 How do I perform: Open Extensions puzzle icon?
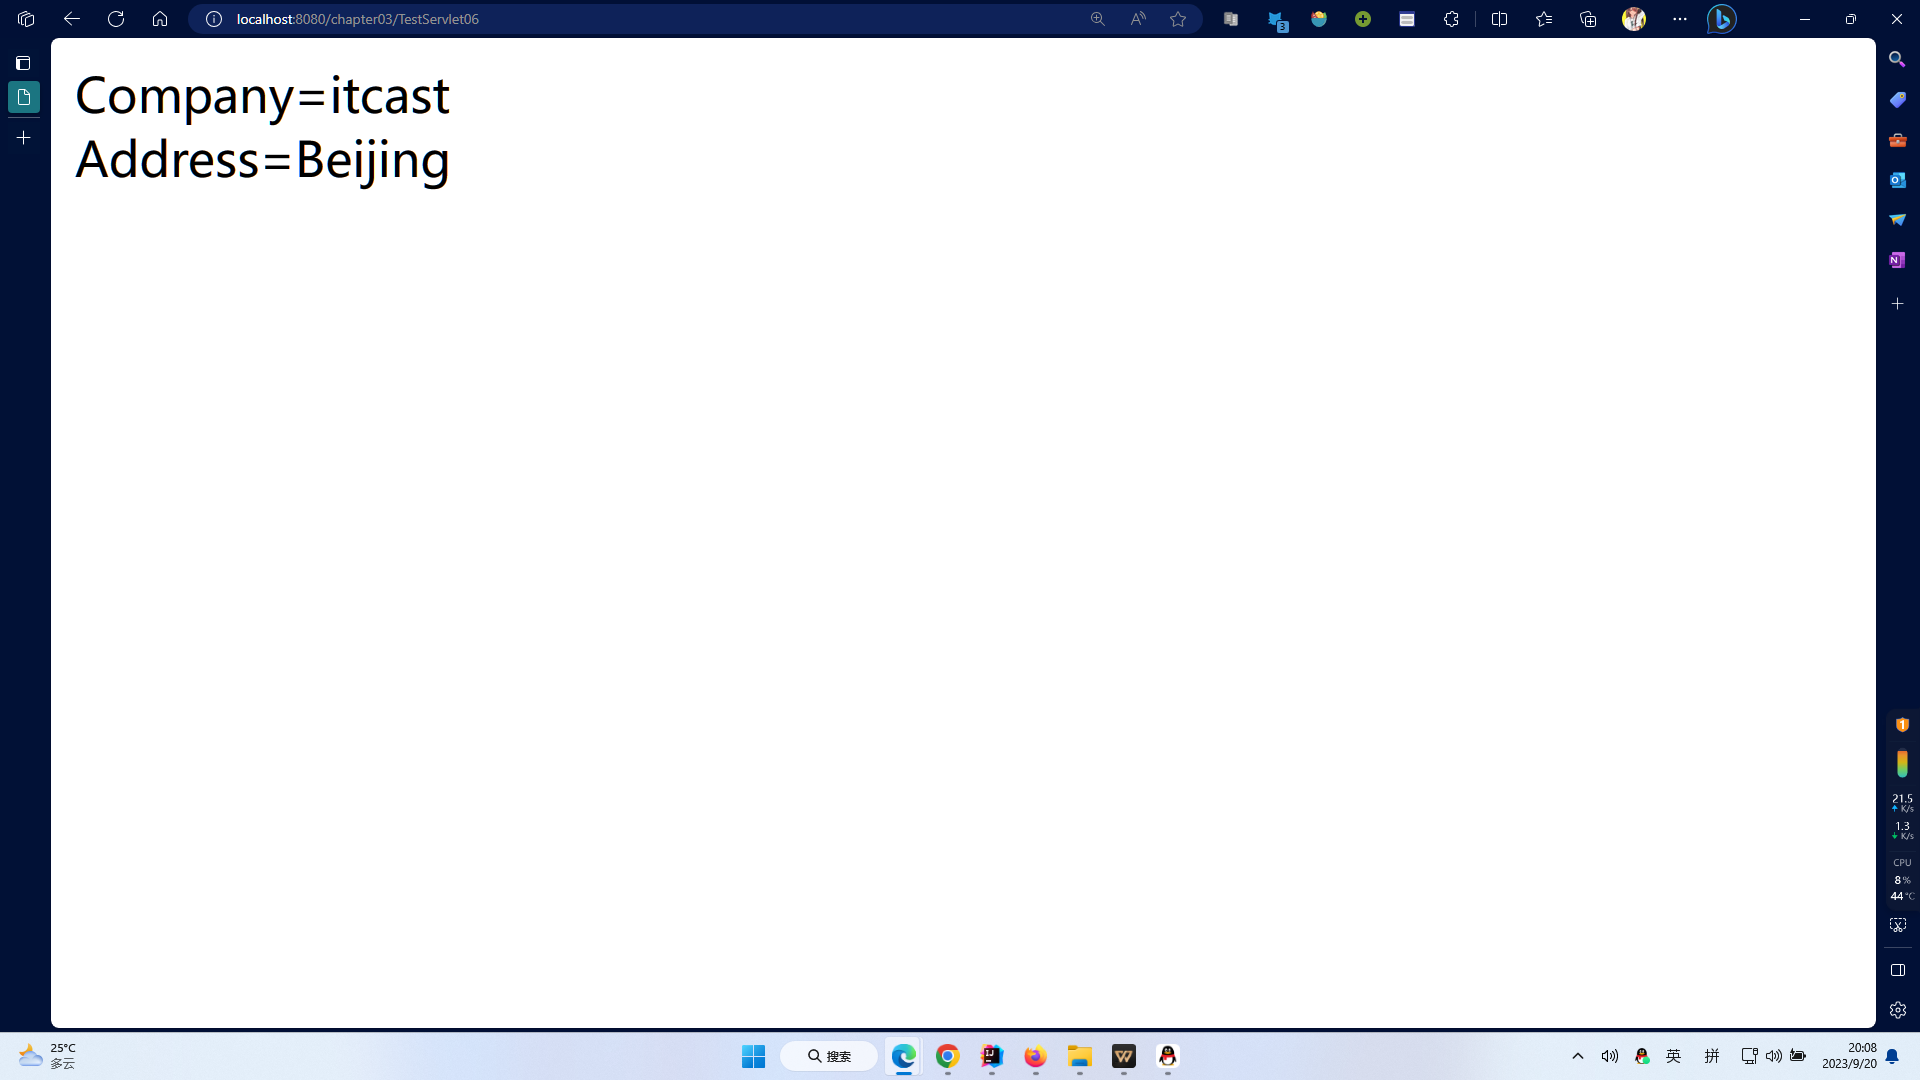coord(1451,19)
